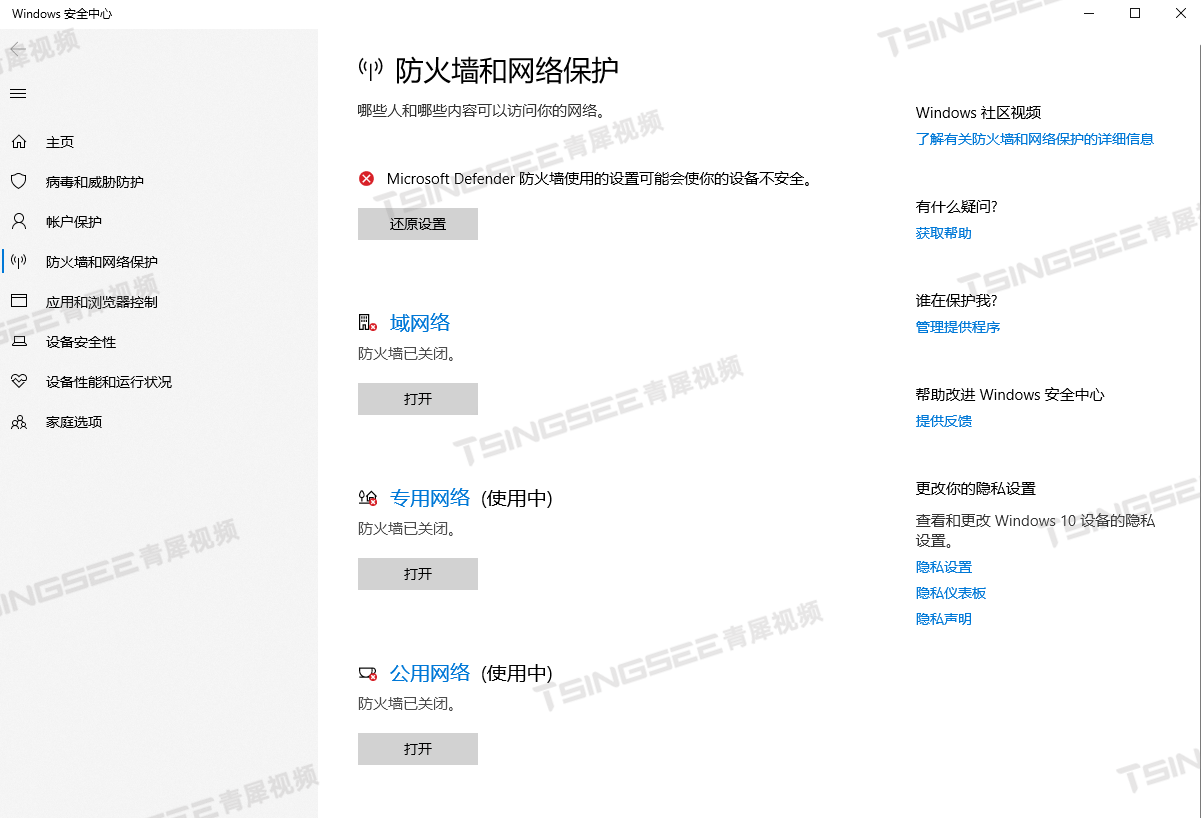
Task: Click the app and browser control icon
Action: [x=18, y=302]
